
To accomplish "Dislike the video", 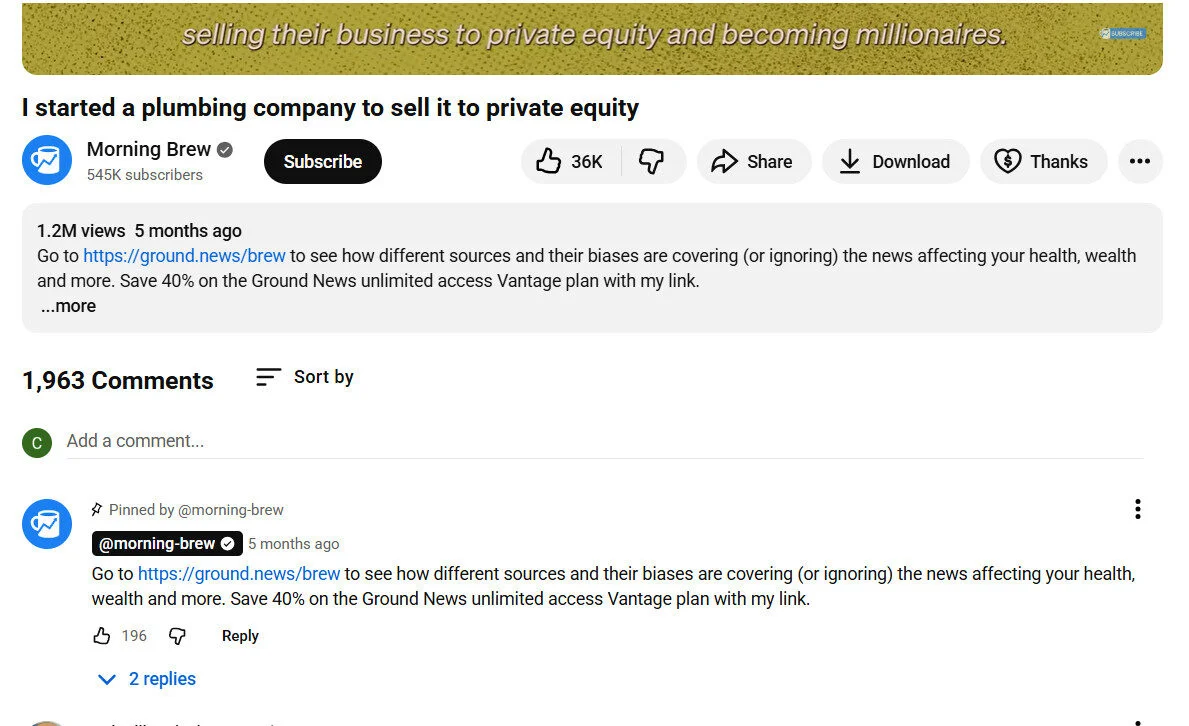I will (654, 161).
